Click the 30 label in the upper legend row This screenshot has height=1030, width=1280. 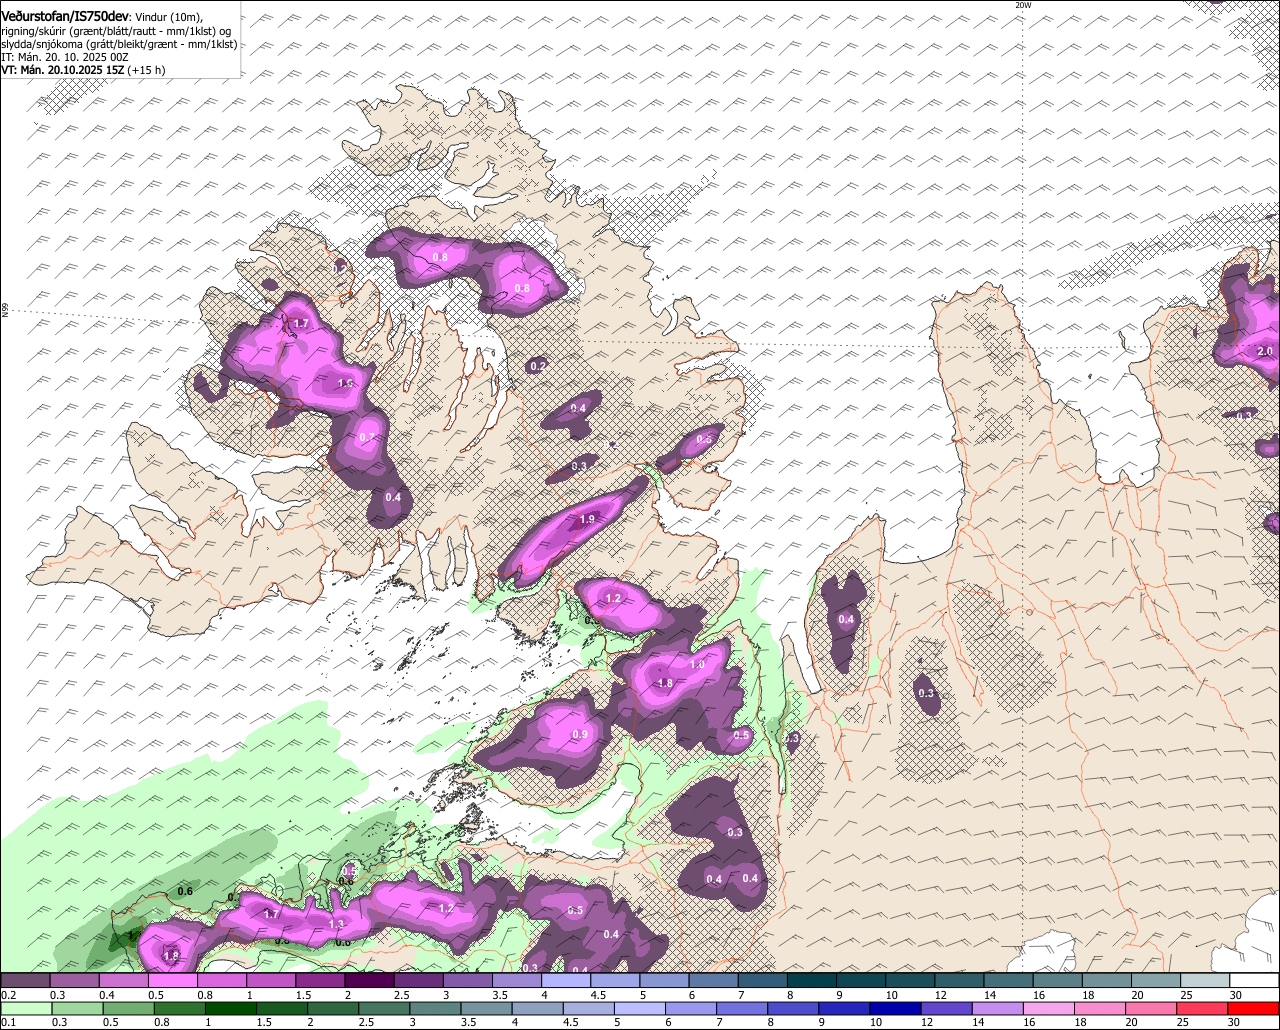1236,995
